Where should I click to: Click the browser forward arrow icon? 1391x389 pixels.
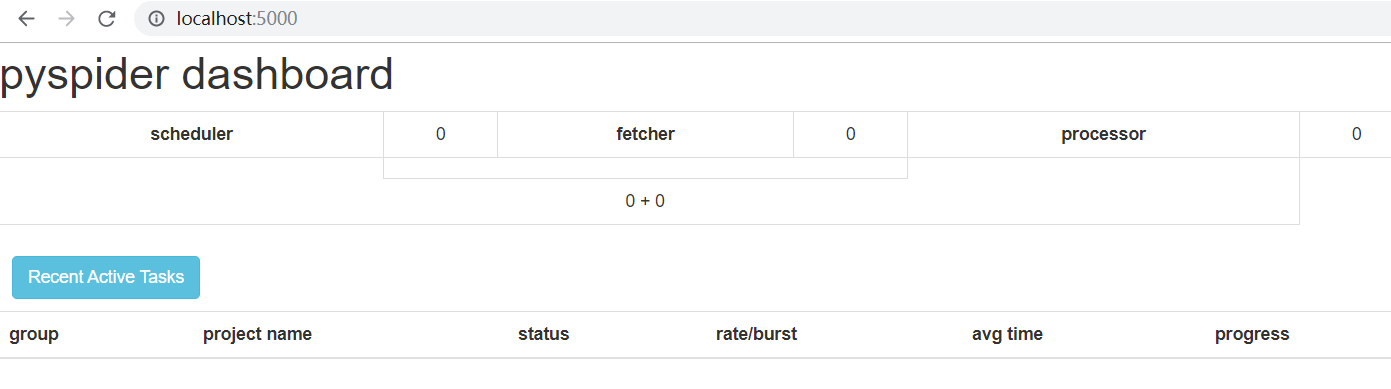(66, 18)
